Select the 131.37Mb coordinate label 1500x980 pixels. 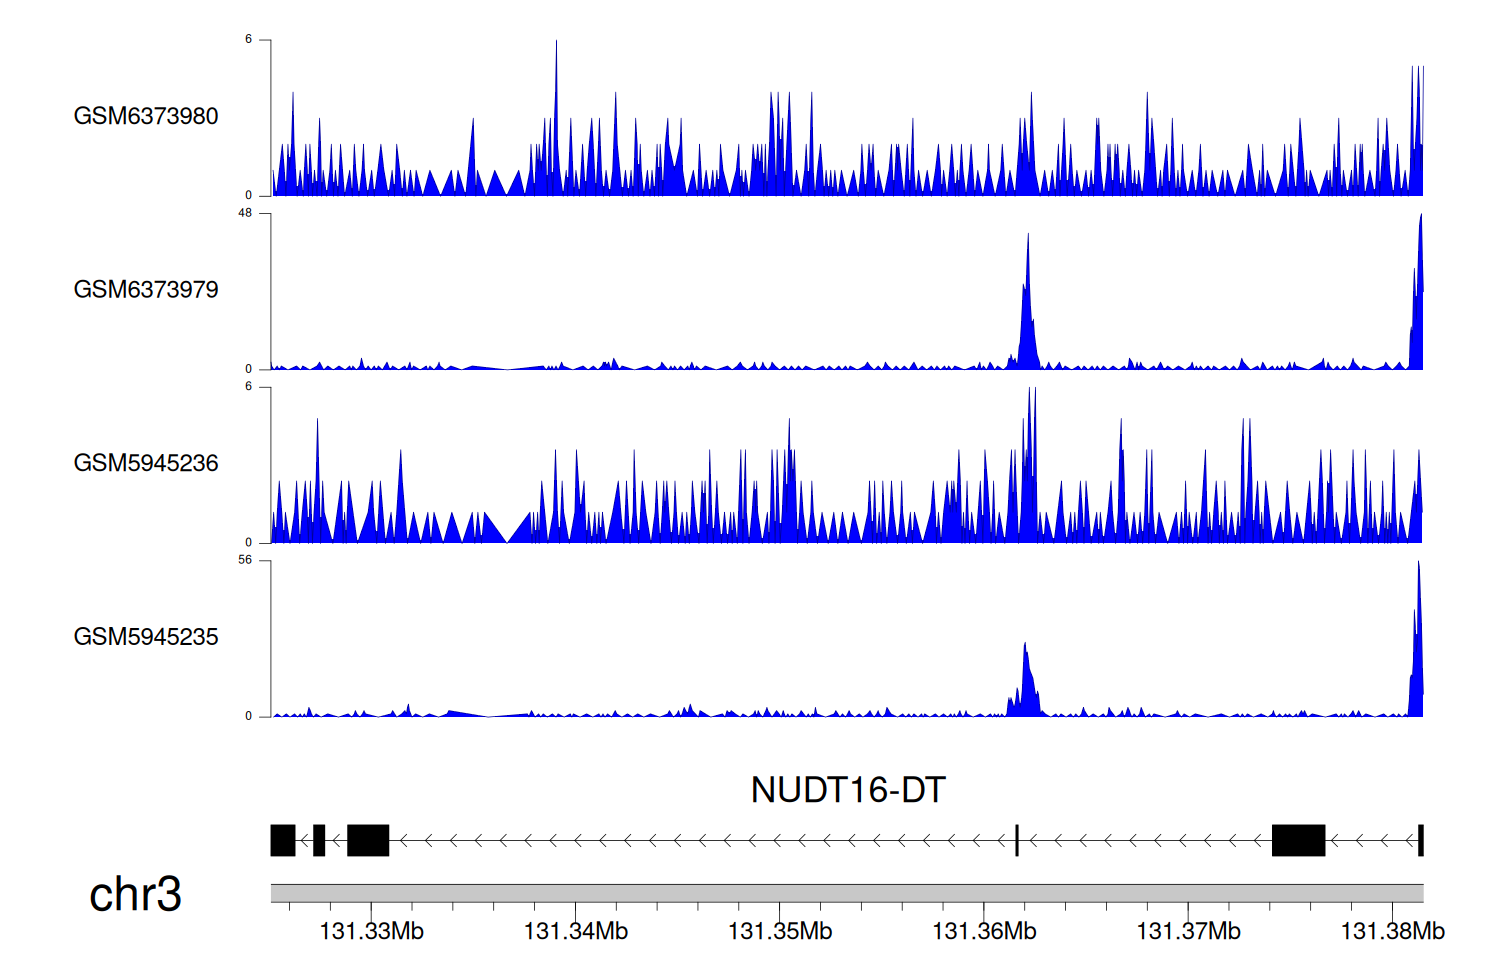(1188, 932)
